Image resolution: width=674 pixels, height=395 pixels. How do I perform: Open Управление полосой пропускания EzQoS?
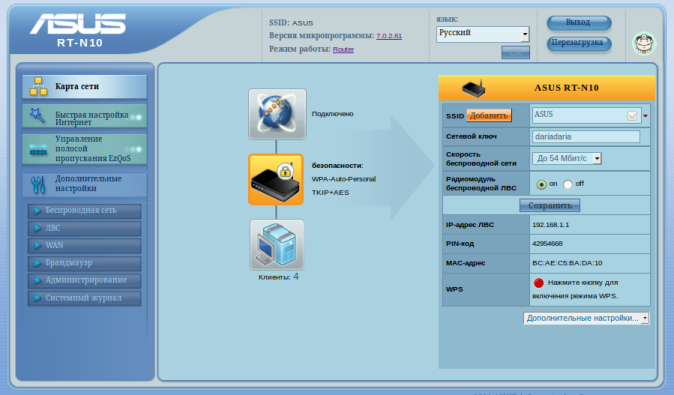tap(85, 149)
